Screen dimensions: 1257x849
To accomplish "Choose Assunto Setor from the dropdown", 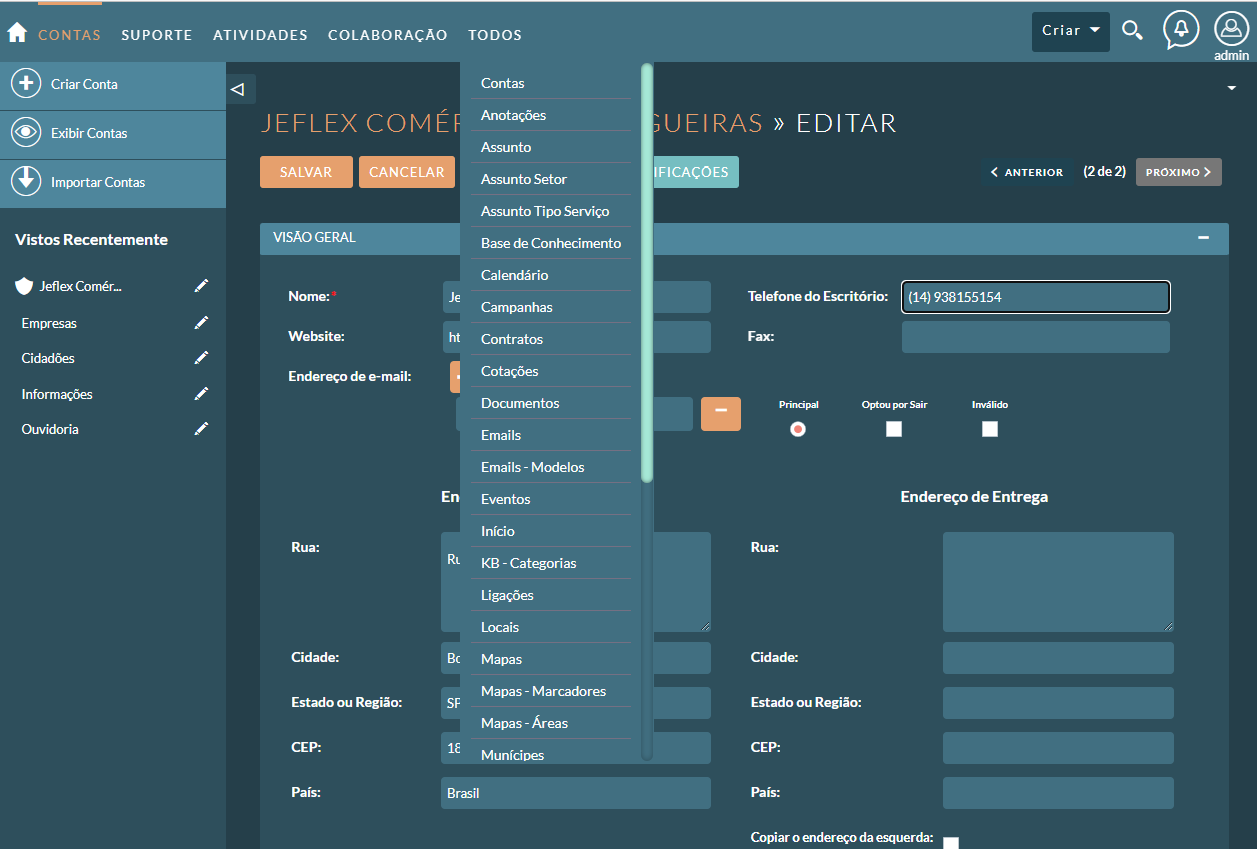I will [x=551, y=179].
